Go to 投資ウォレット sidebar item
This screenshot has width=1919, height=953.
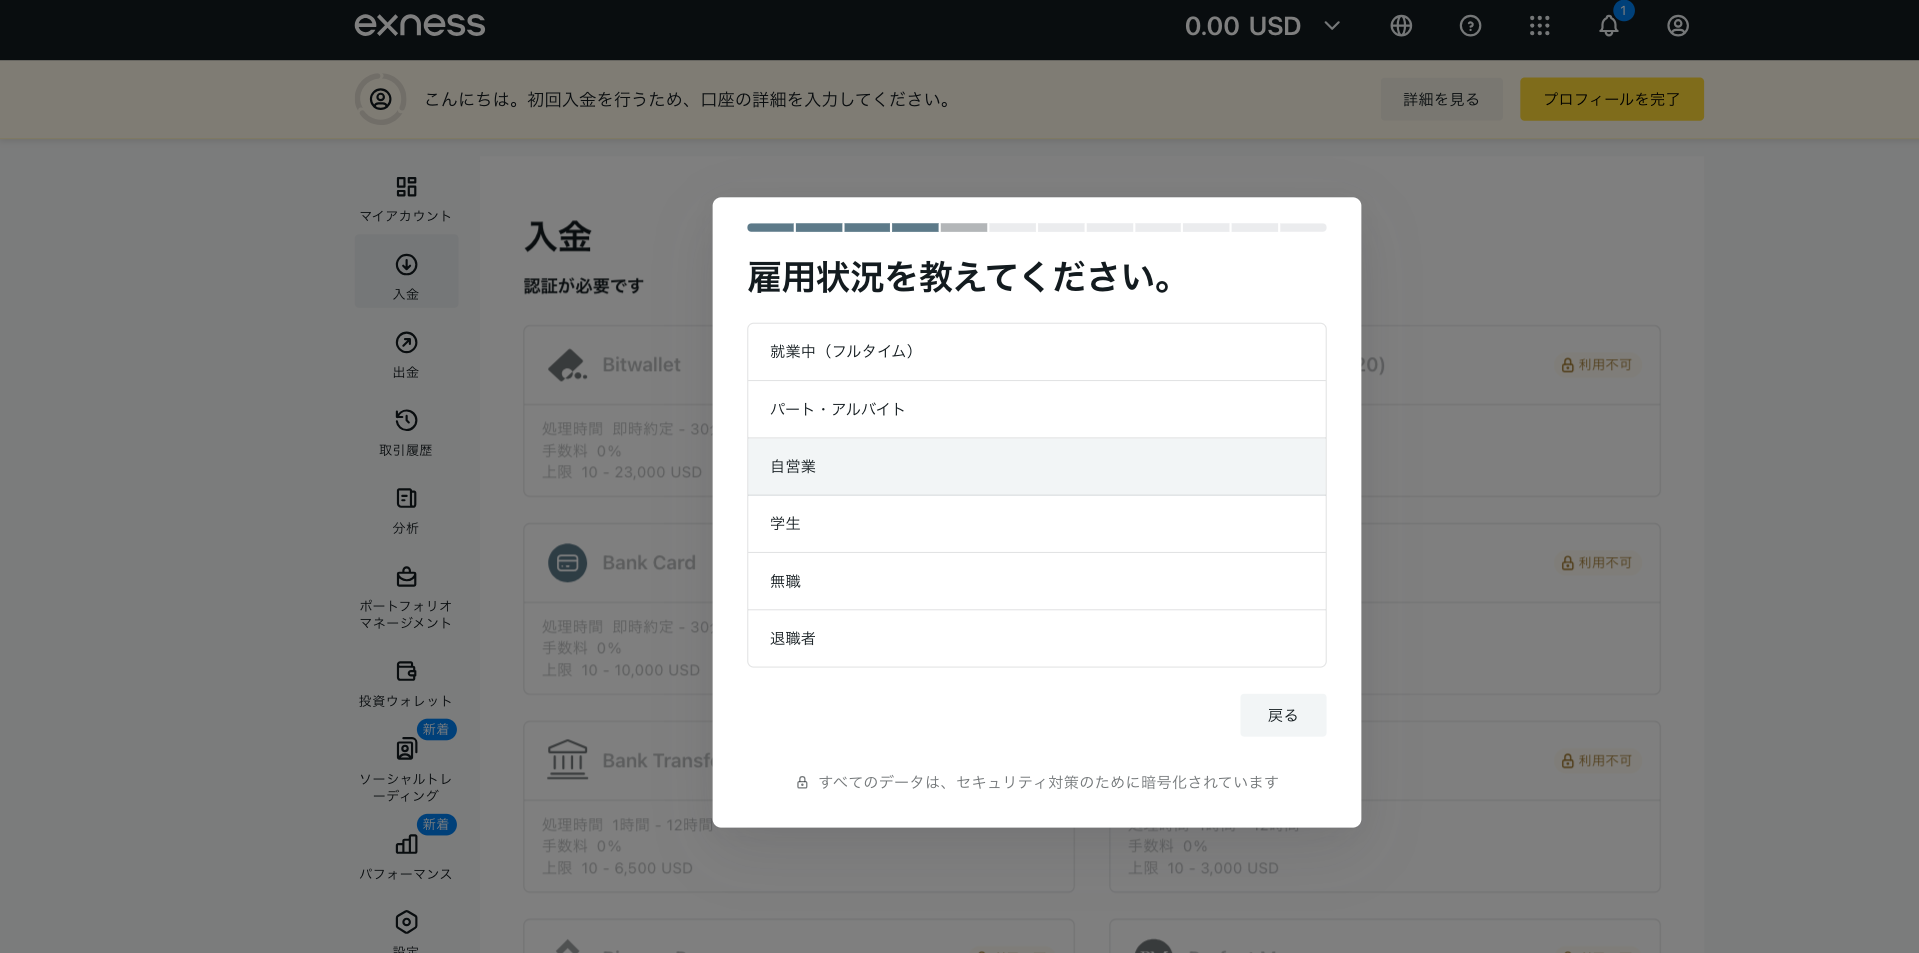(406, 683)
